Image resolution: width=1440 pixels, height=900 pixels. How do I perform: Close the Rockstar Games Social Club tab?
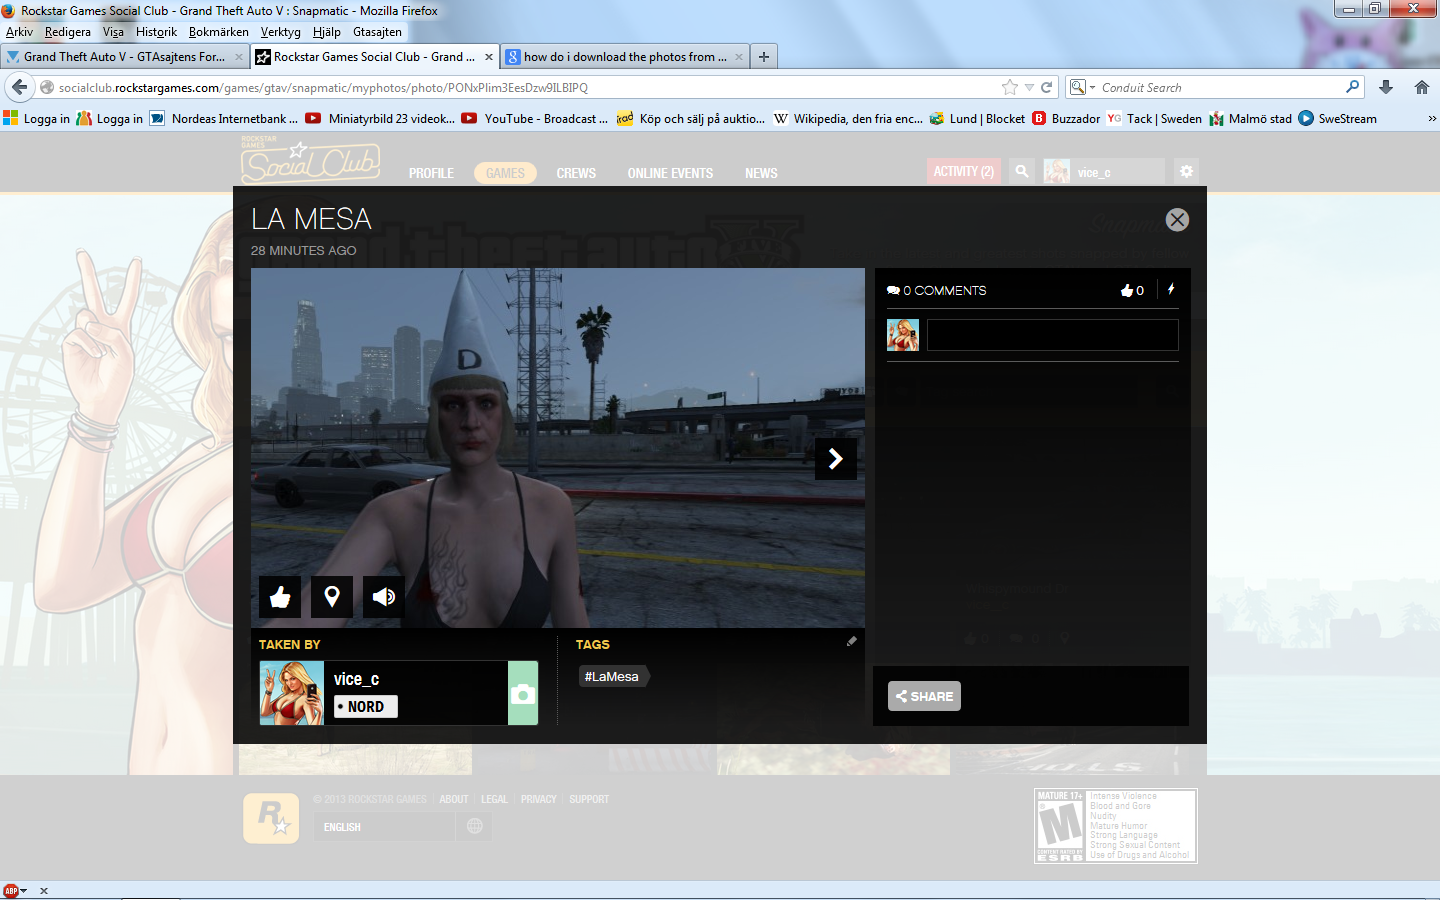[489, 57]
